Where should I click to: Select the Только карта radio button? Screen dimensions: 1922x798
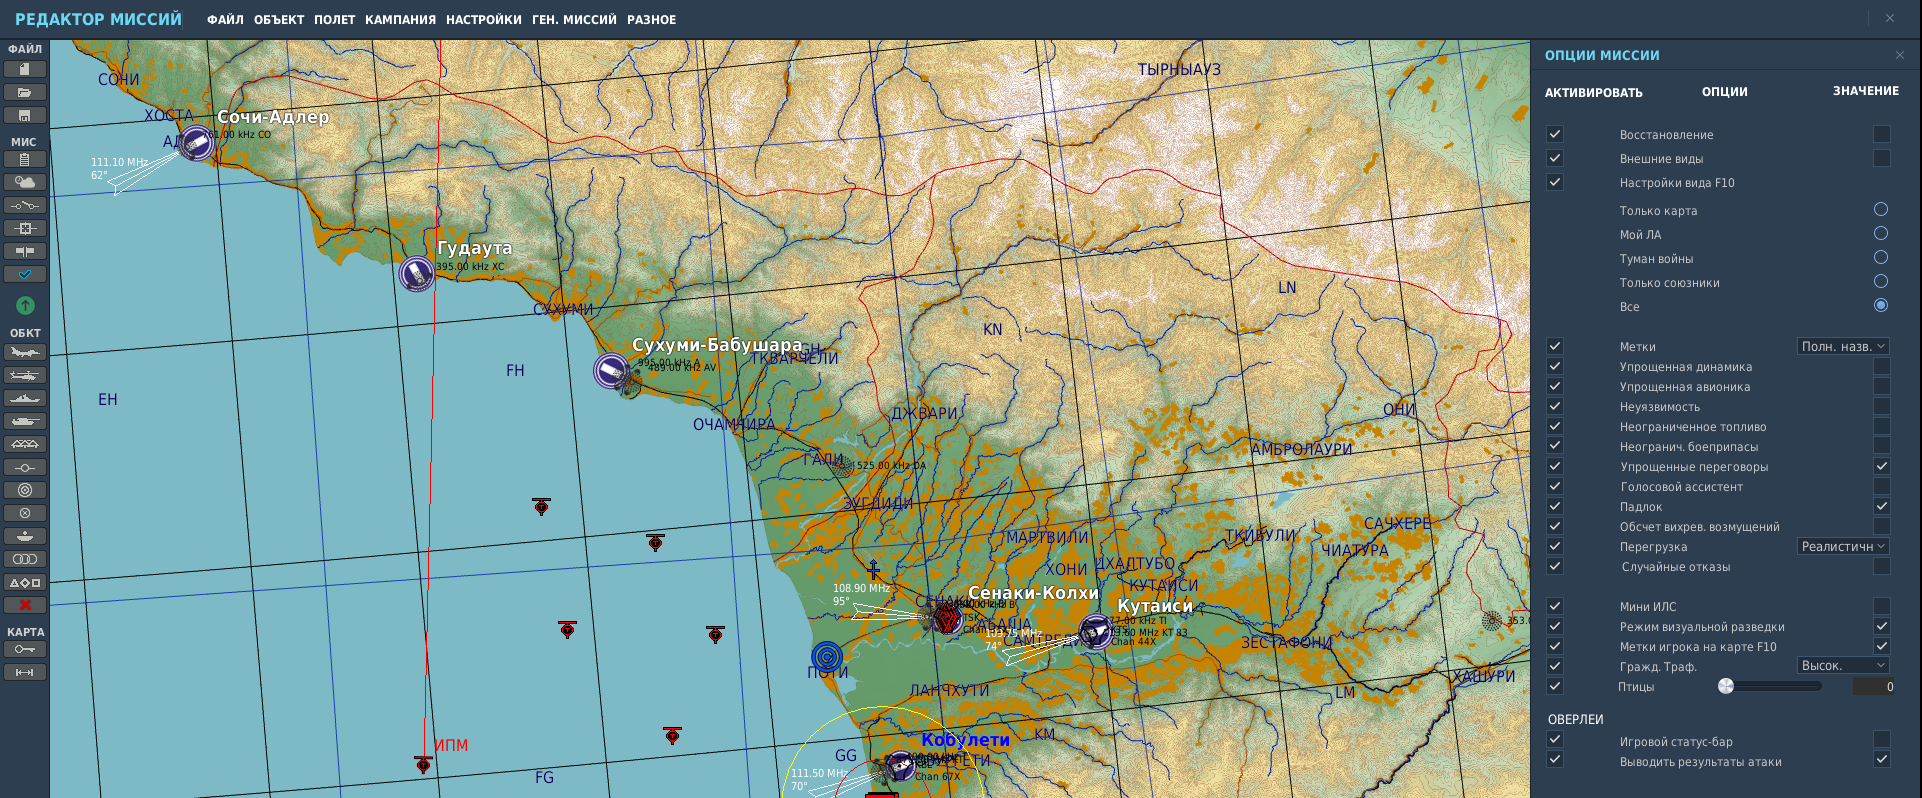tap(1880, 209)
